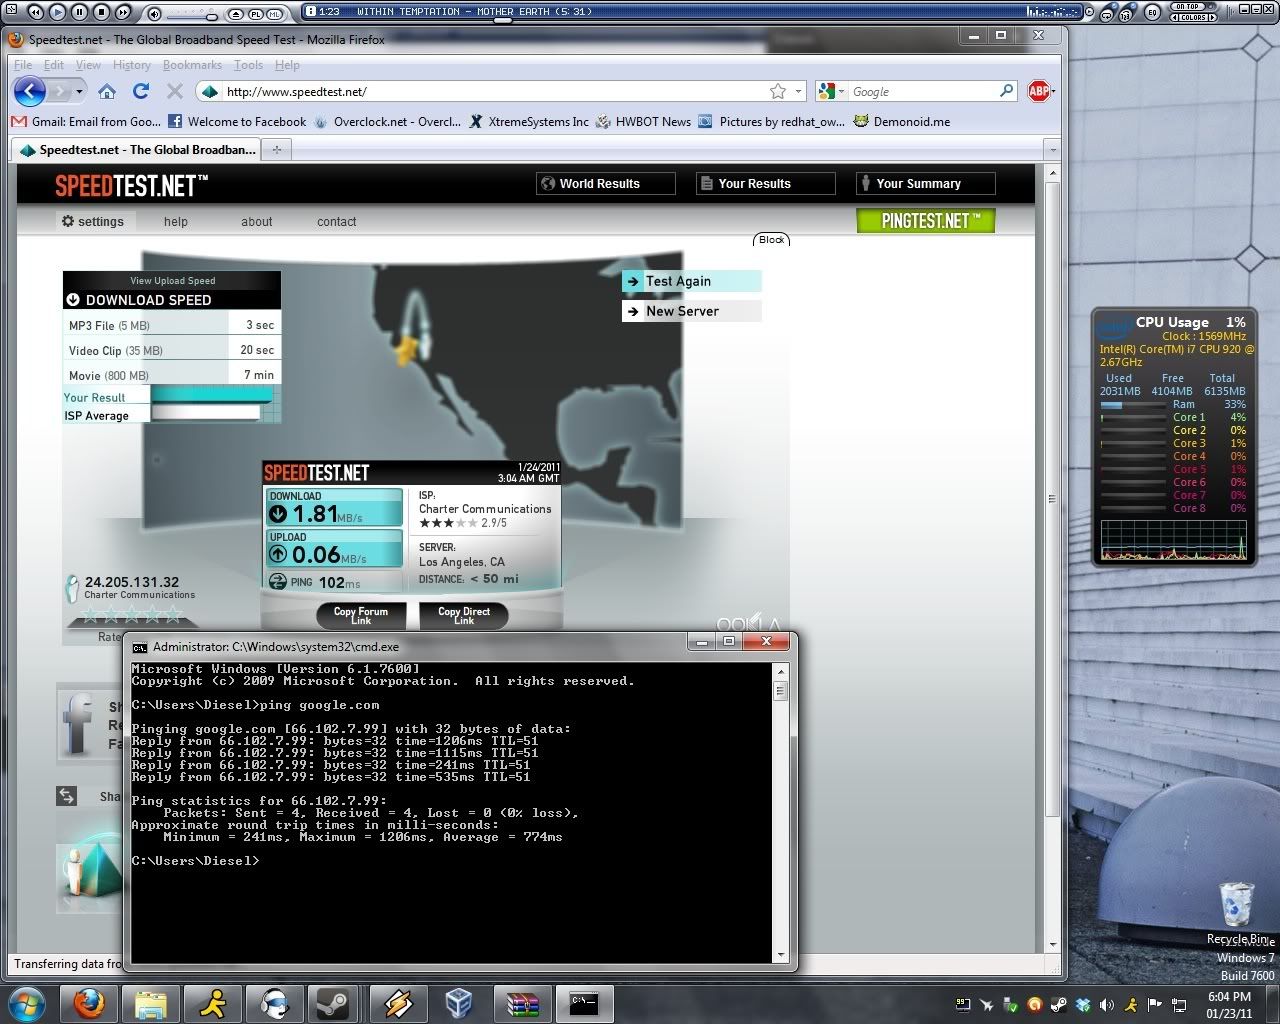Image resolution: width=1280 pixels, height=1024 pixels.
Task: Open URL bar dropdown arrow
Action: tap(798, 92)
